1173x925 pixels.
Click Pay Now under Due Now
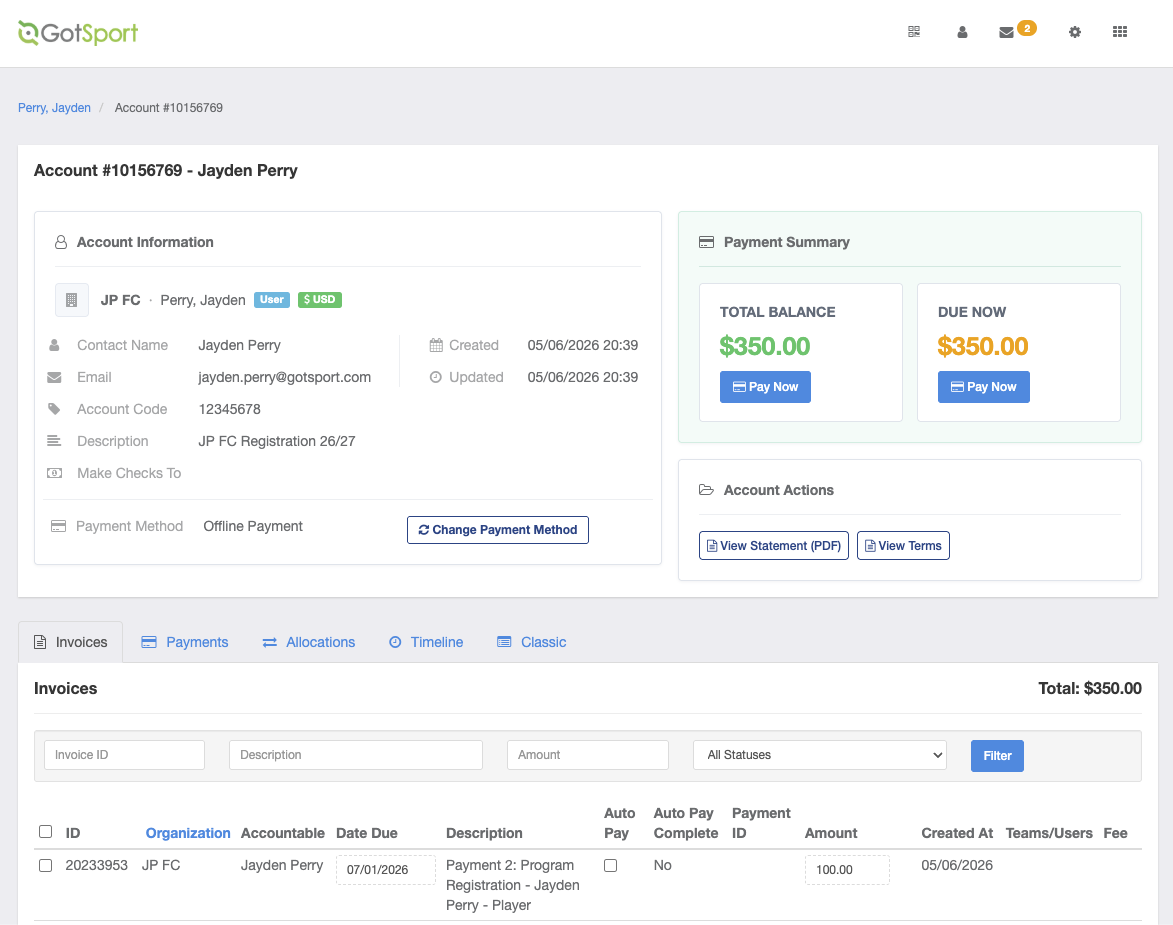(984, 387)
